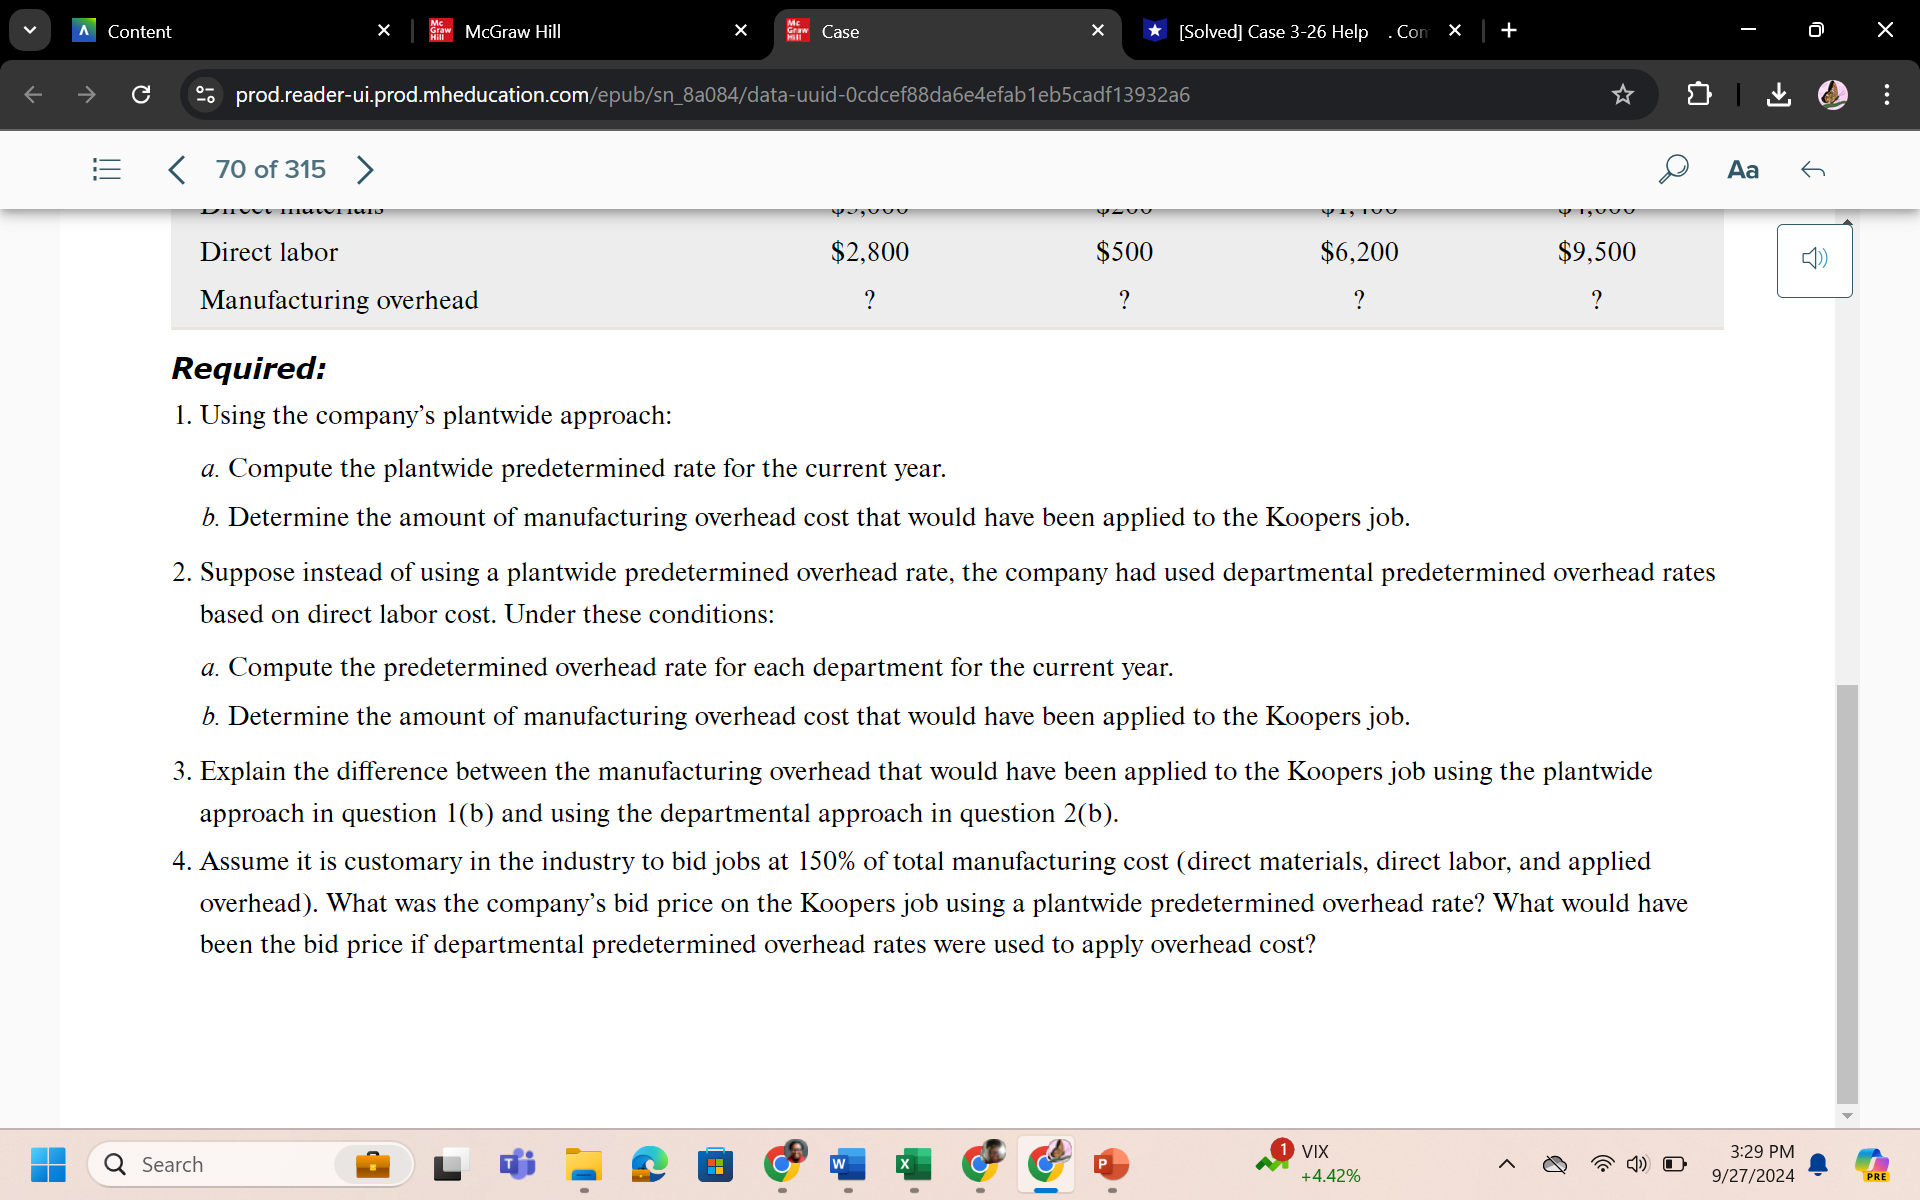Open a new browser tab
The width and height of the screenshot is (1920, 1200).
(1508, 30)
